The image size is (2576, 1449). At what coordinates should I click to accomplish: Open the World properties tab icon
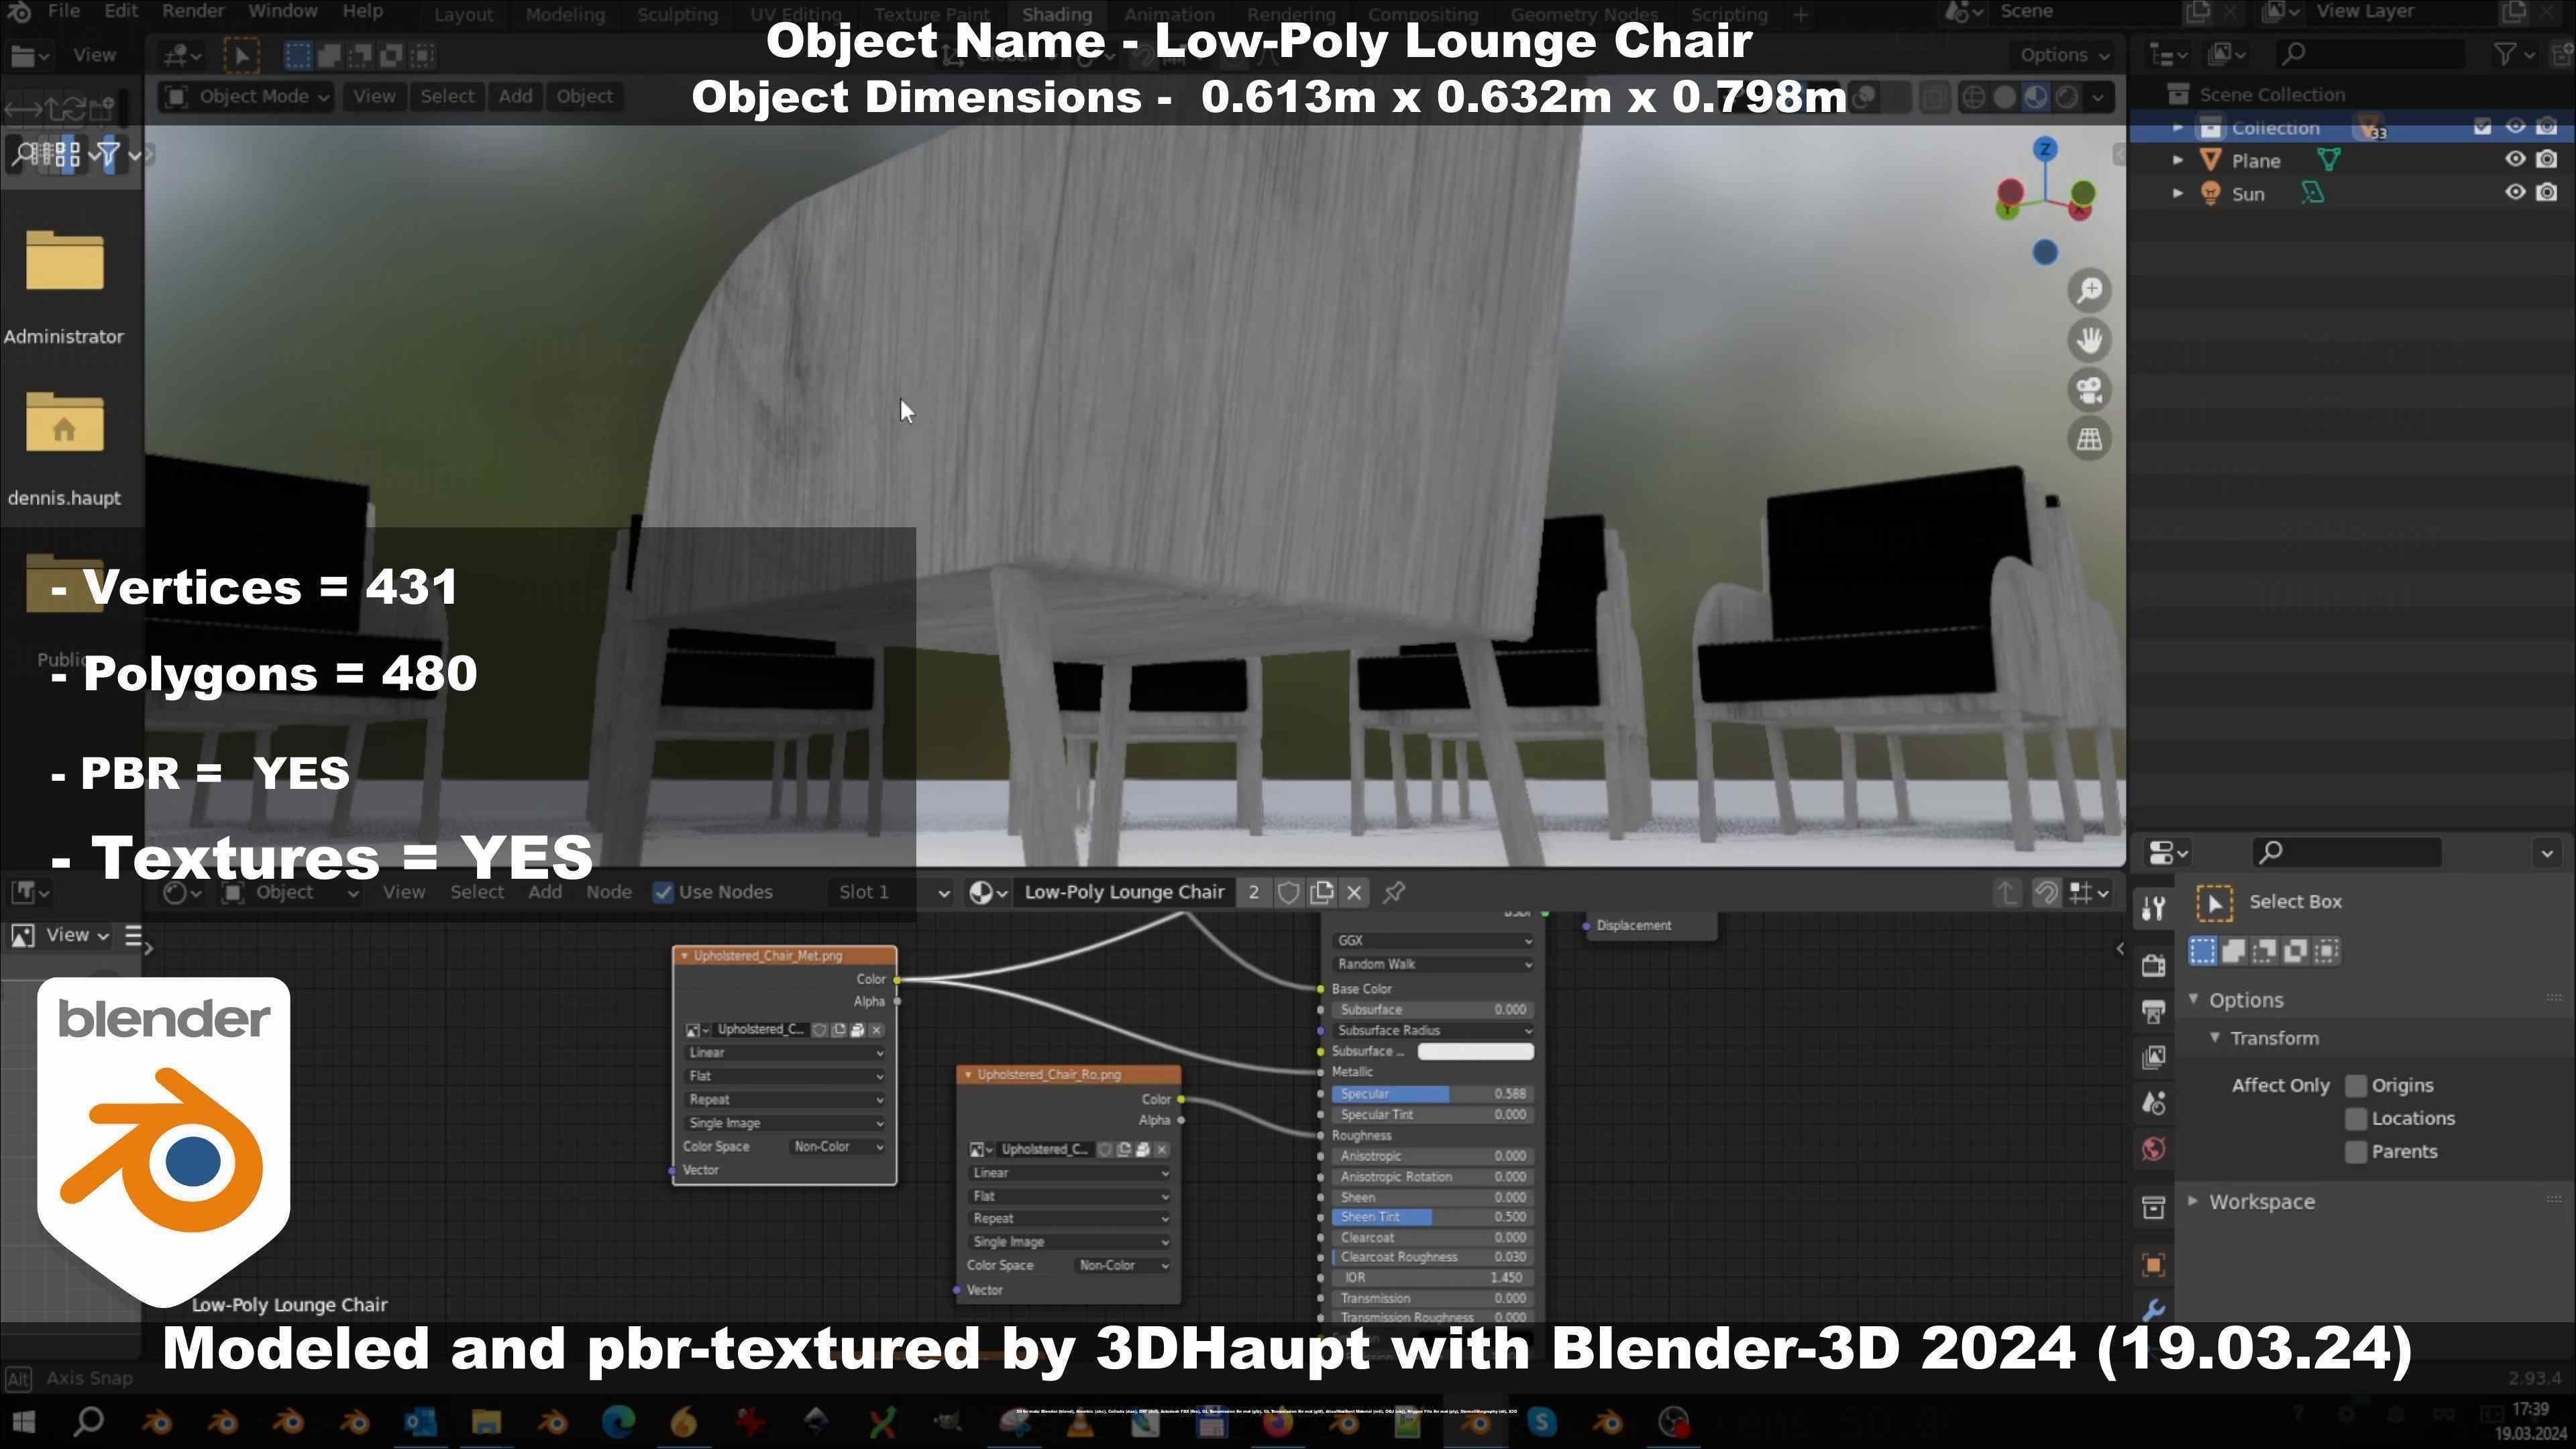(2154, 1150)
